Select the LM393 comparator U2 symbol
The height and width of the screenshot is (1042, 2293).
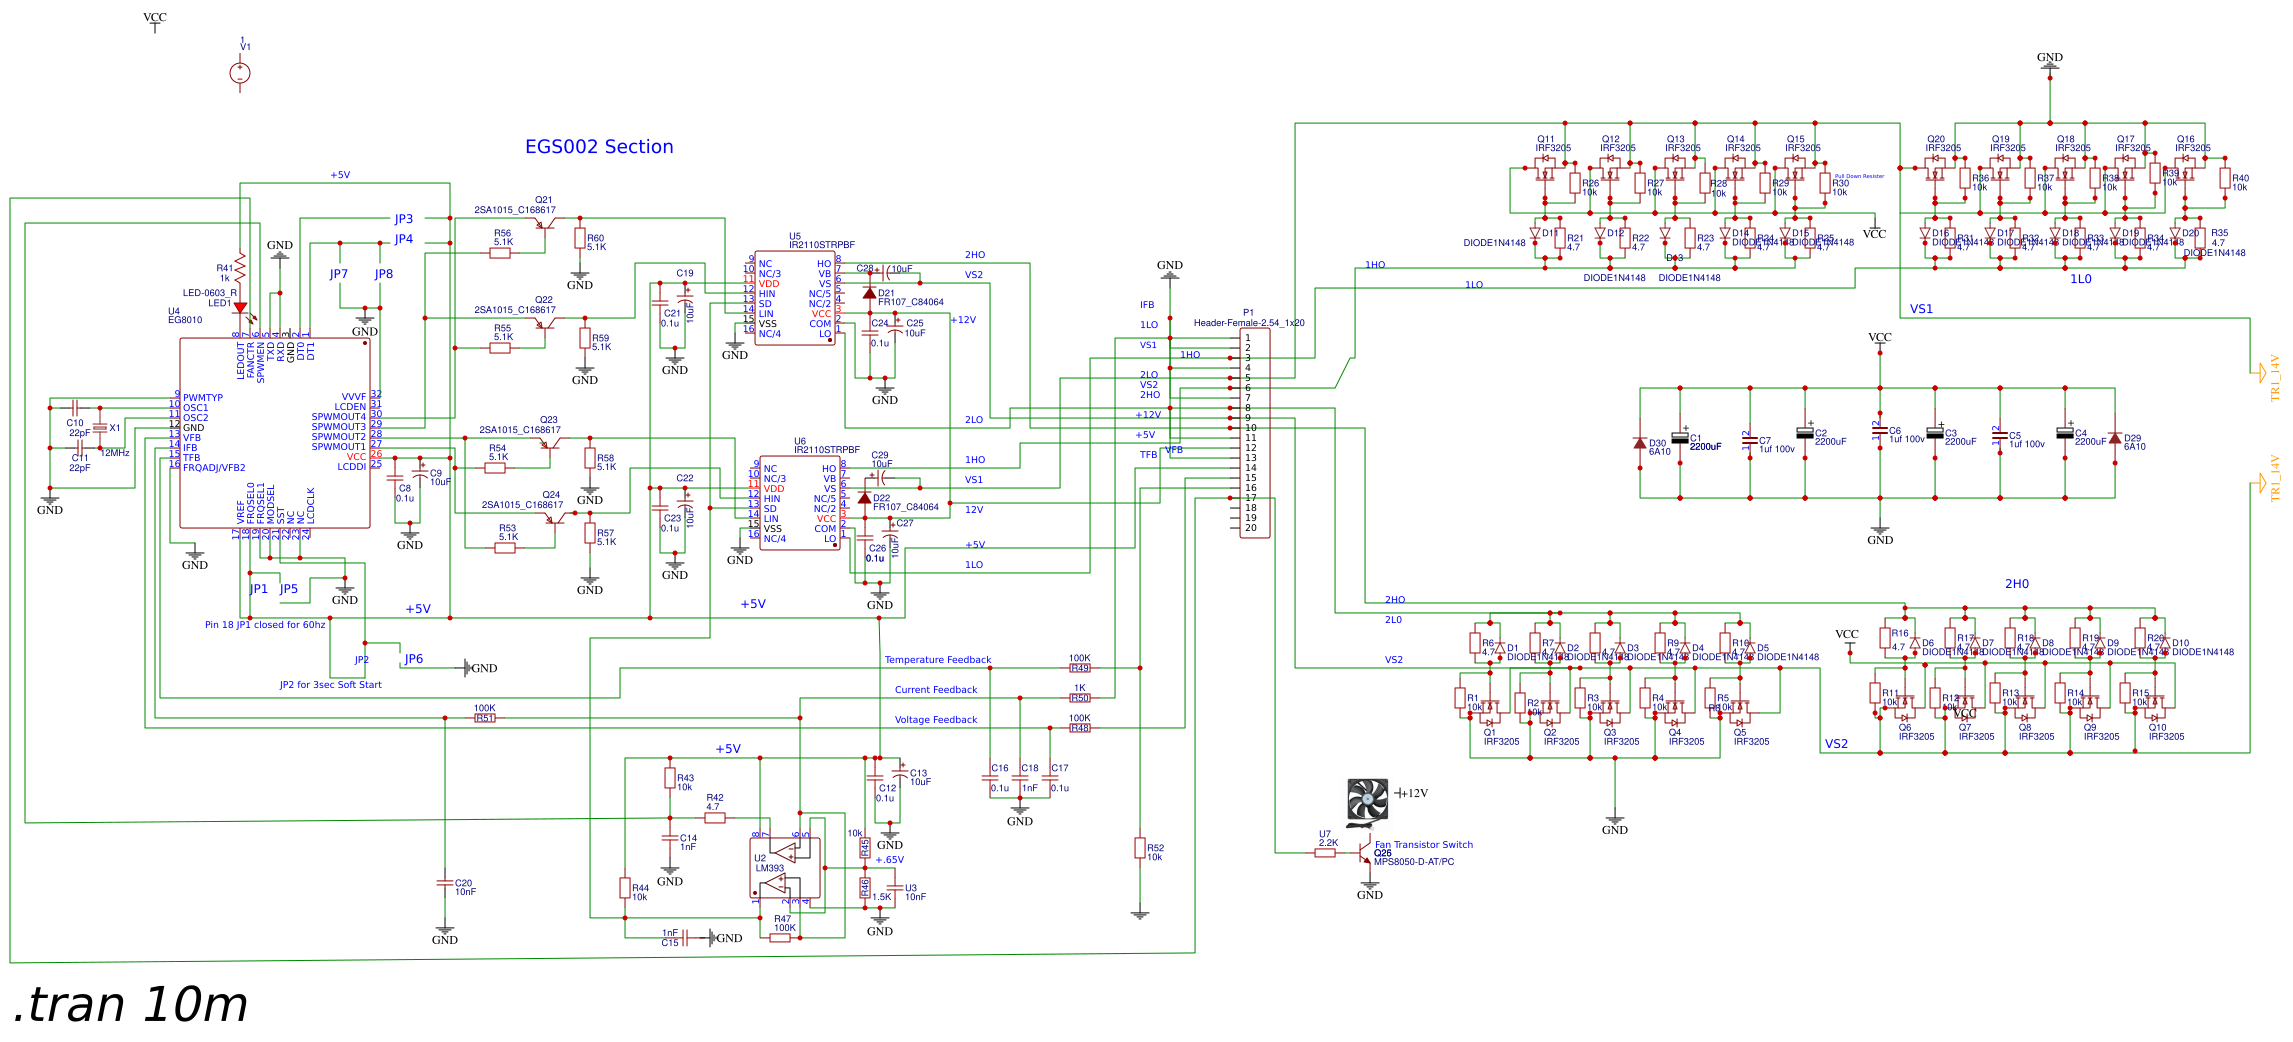point(786,868)
